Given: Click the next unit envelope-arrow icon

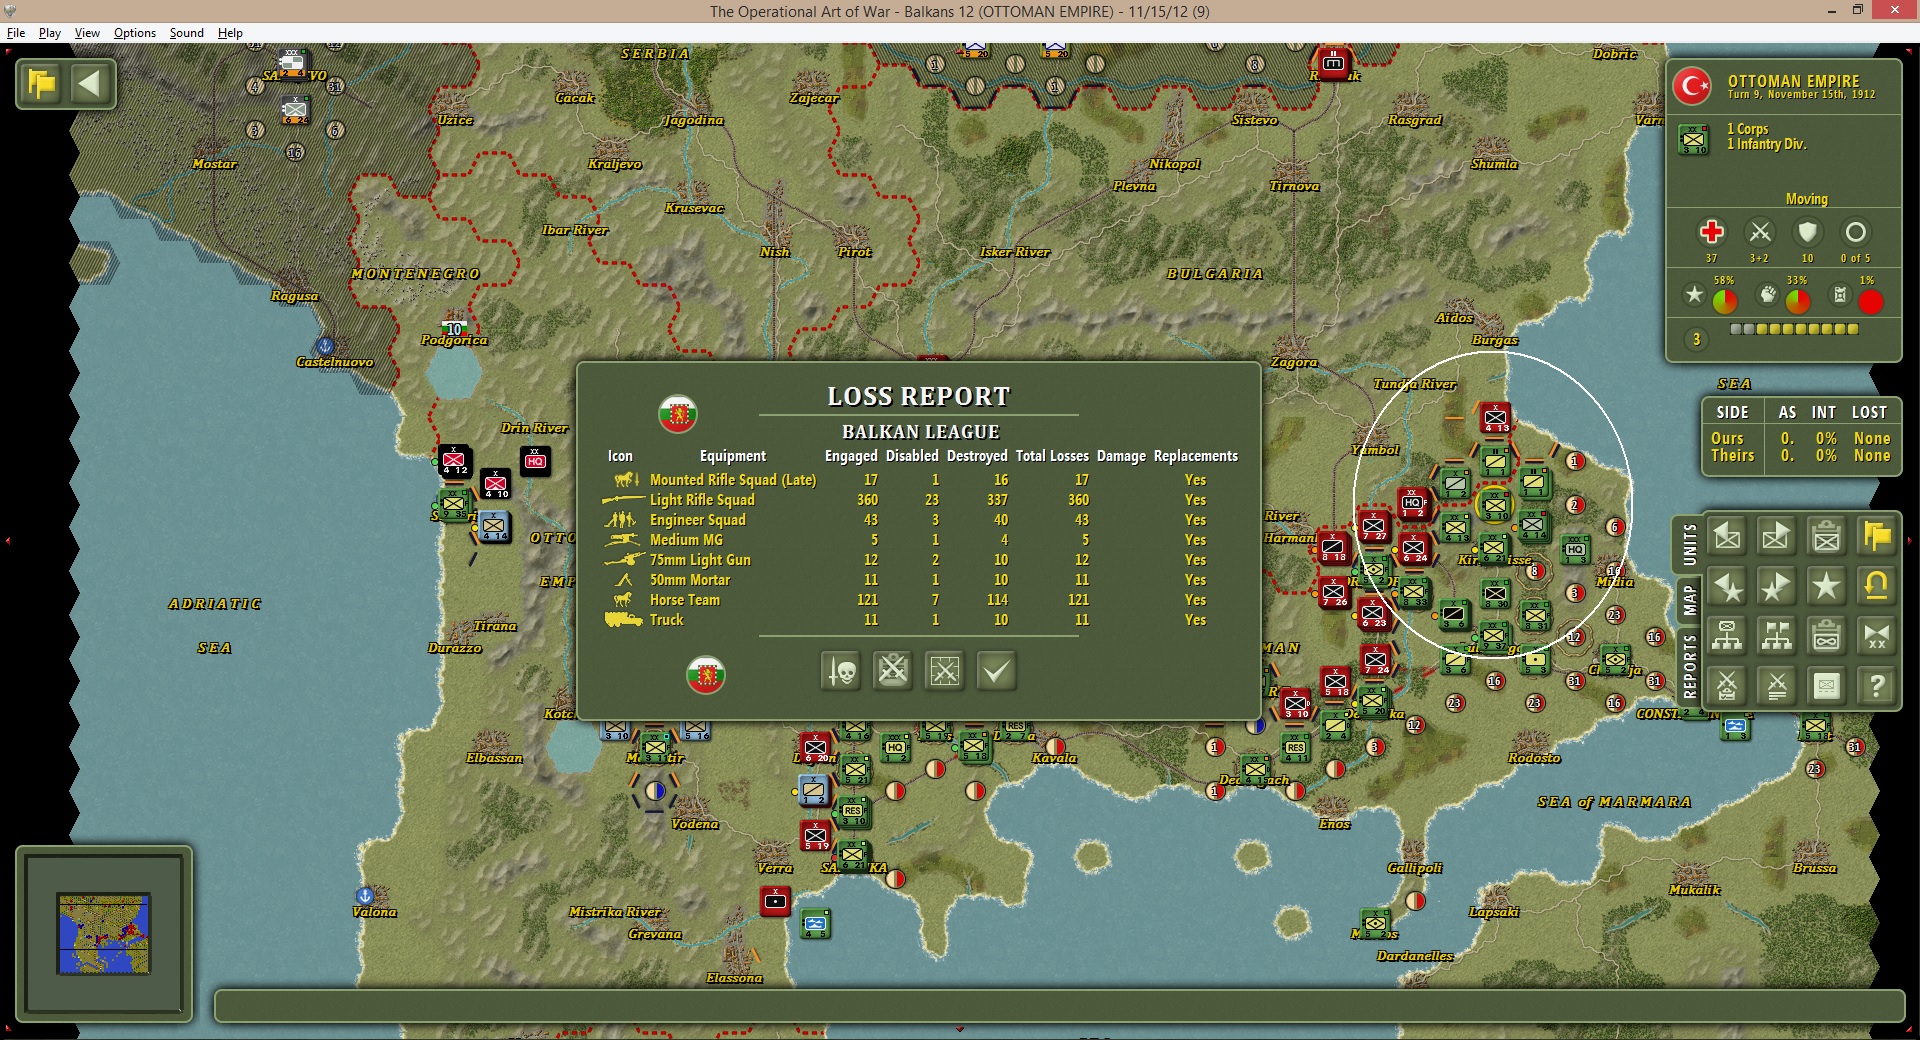Looking at the screenshot, I should point(1777,537).
